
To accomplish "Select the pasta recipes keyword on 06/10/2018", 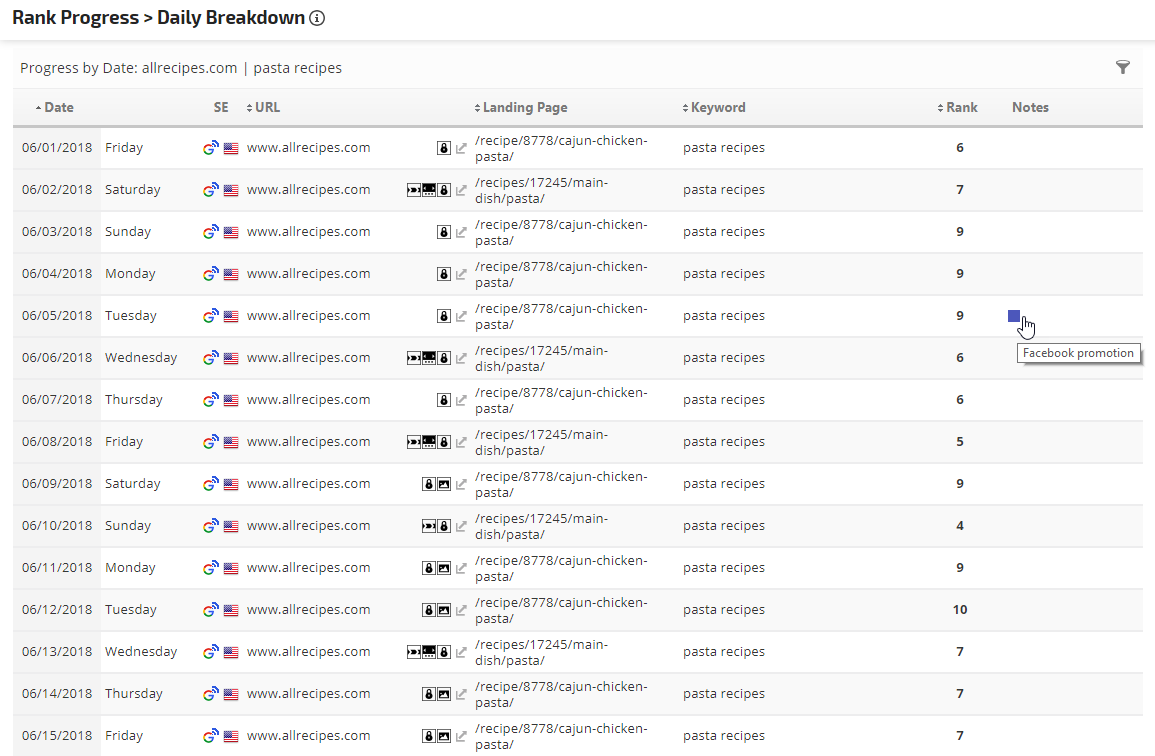I will (x=724, y=526).
